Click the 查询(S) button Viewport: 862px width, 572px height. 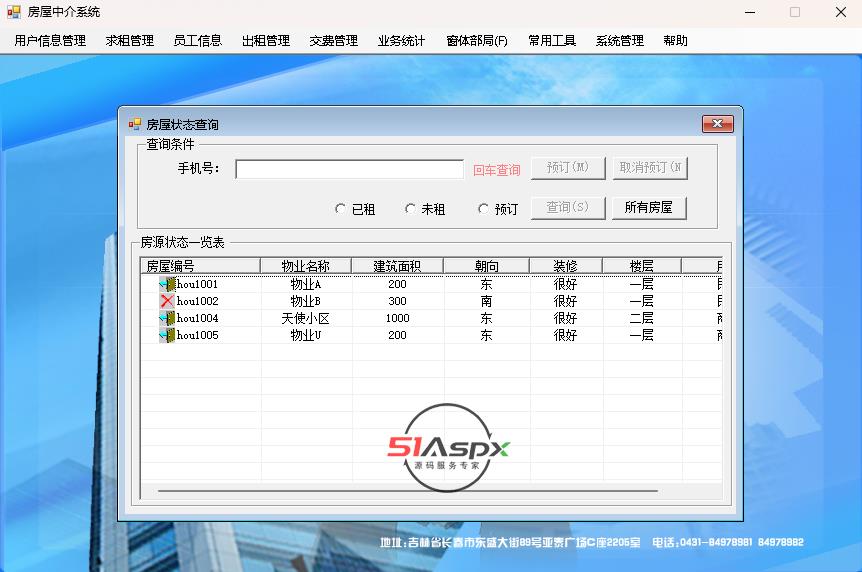pyautogui.click(x=568, y=208)
